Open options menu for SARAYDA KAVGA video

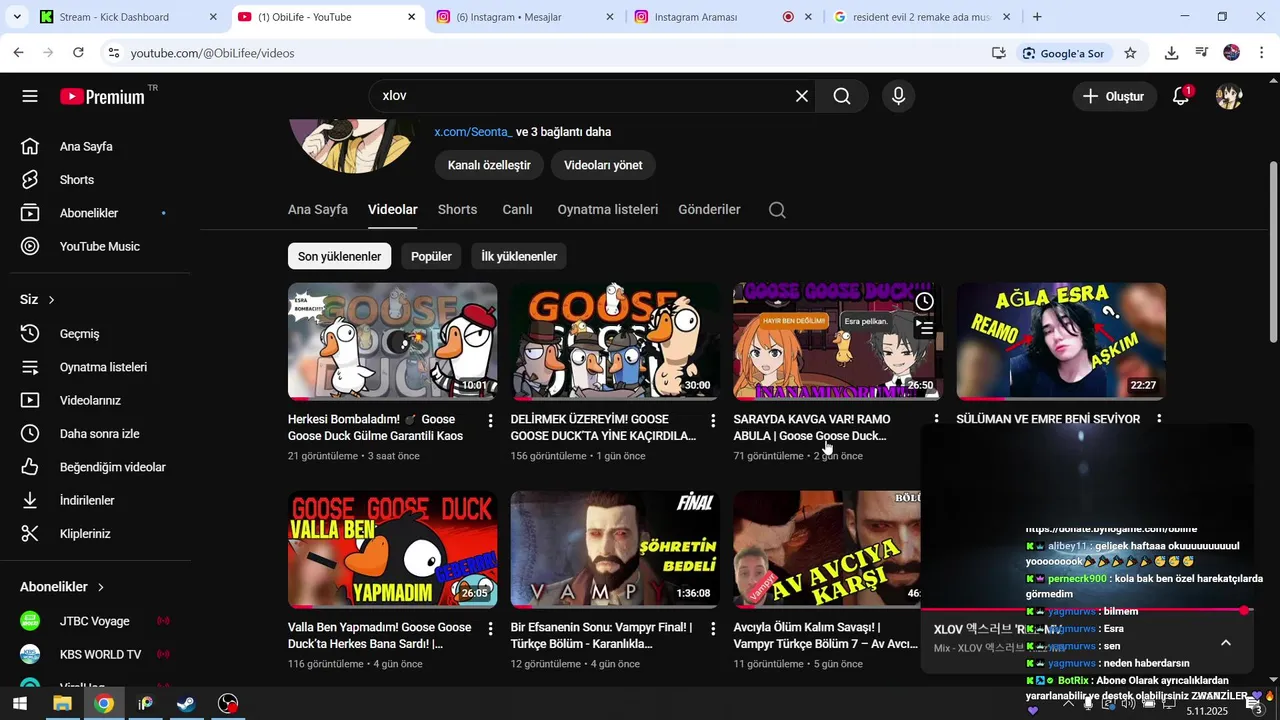pyautogui.click(x=936, y=419)
